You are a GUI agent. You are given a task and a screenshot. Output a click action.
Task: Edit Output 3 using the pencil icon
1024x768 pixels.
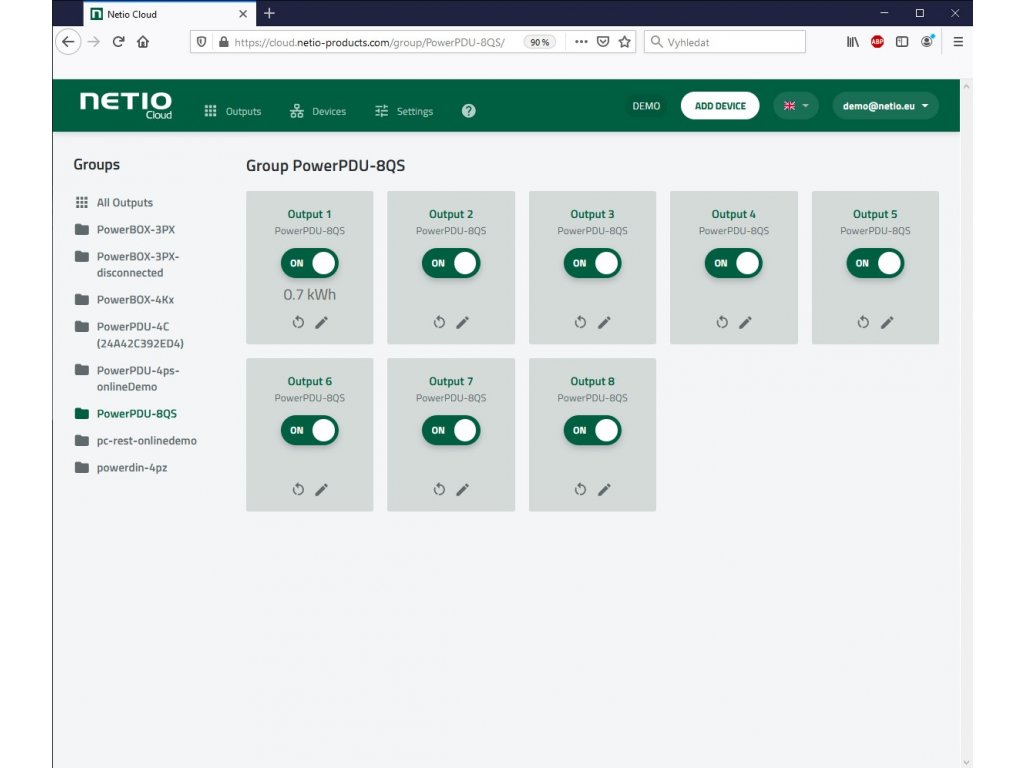pyautogui.click(x=604, y=322)
